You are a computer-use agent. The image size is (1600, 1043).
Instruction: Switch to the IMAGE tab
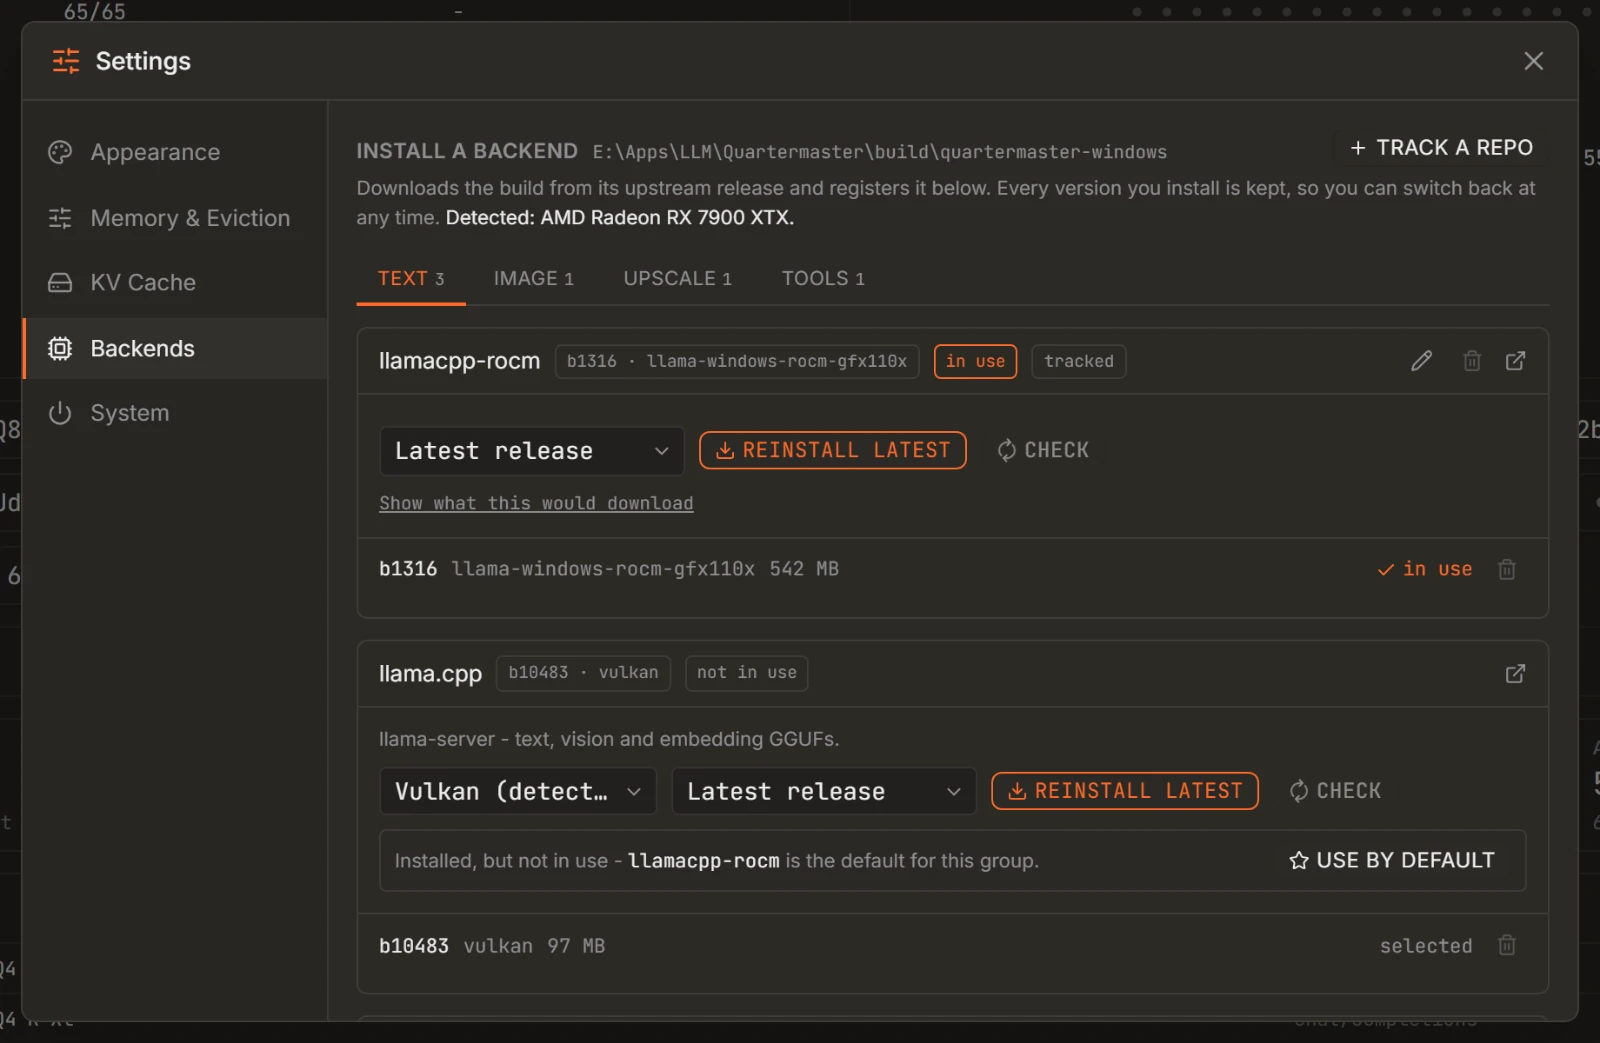click(533, 279)
